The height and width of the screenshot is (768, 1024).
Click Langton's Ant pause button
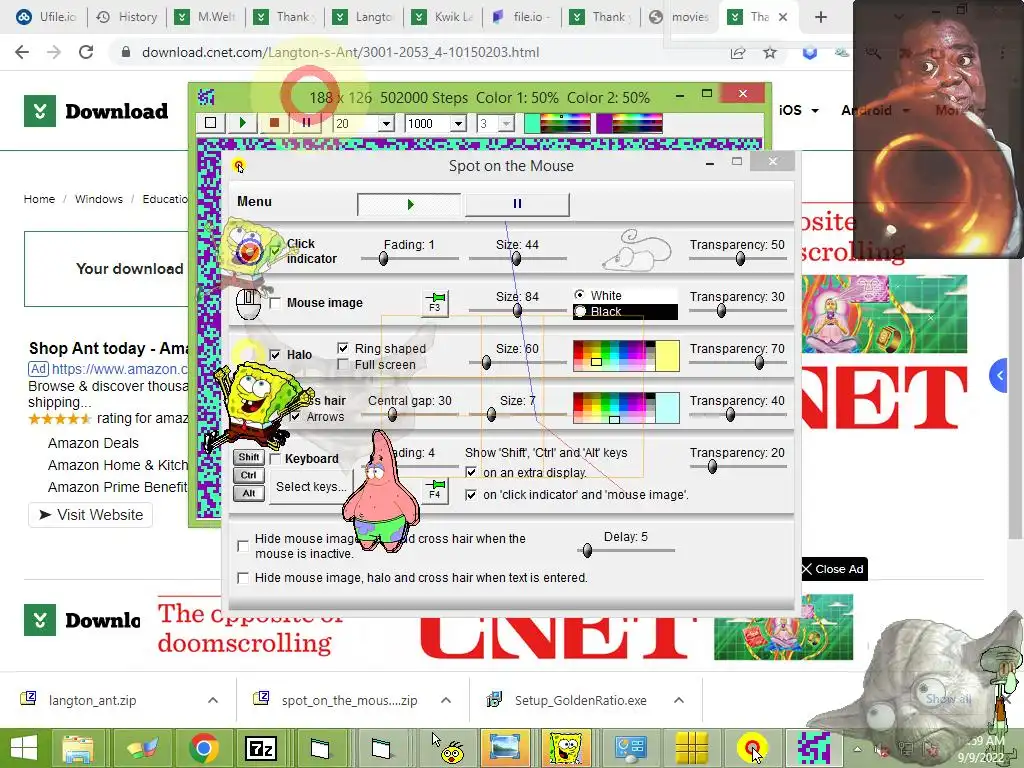[x=306, y=123]
